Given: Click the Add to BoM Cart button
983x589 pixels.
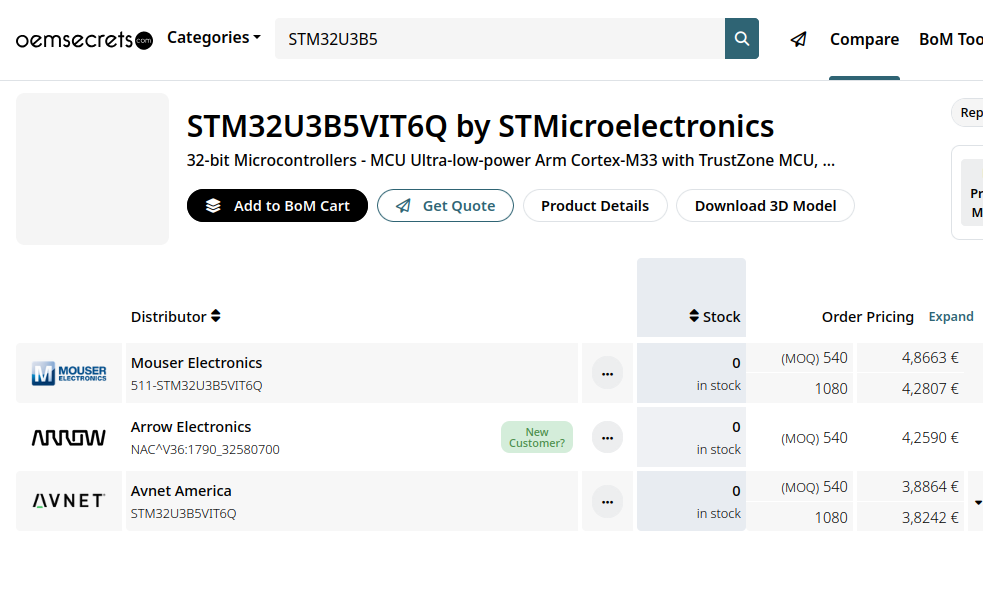Looking at the screenshot, I should click(277, 206).
